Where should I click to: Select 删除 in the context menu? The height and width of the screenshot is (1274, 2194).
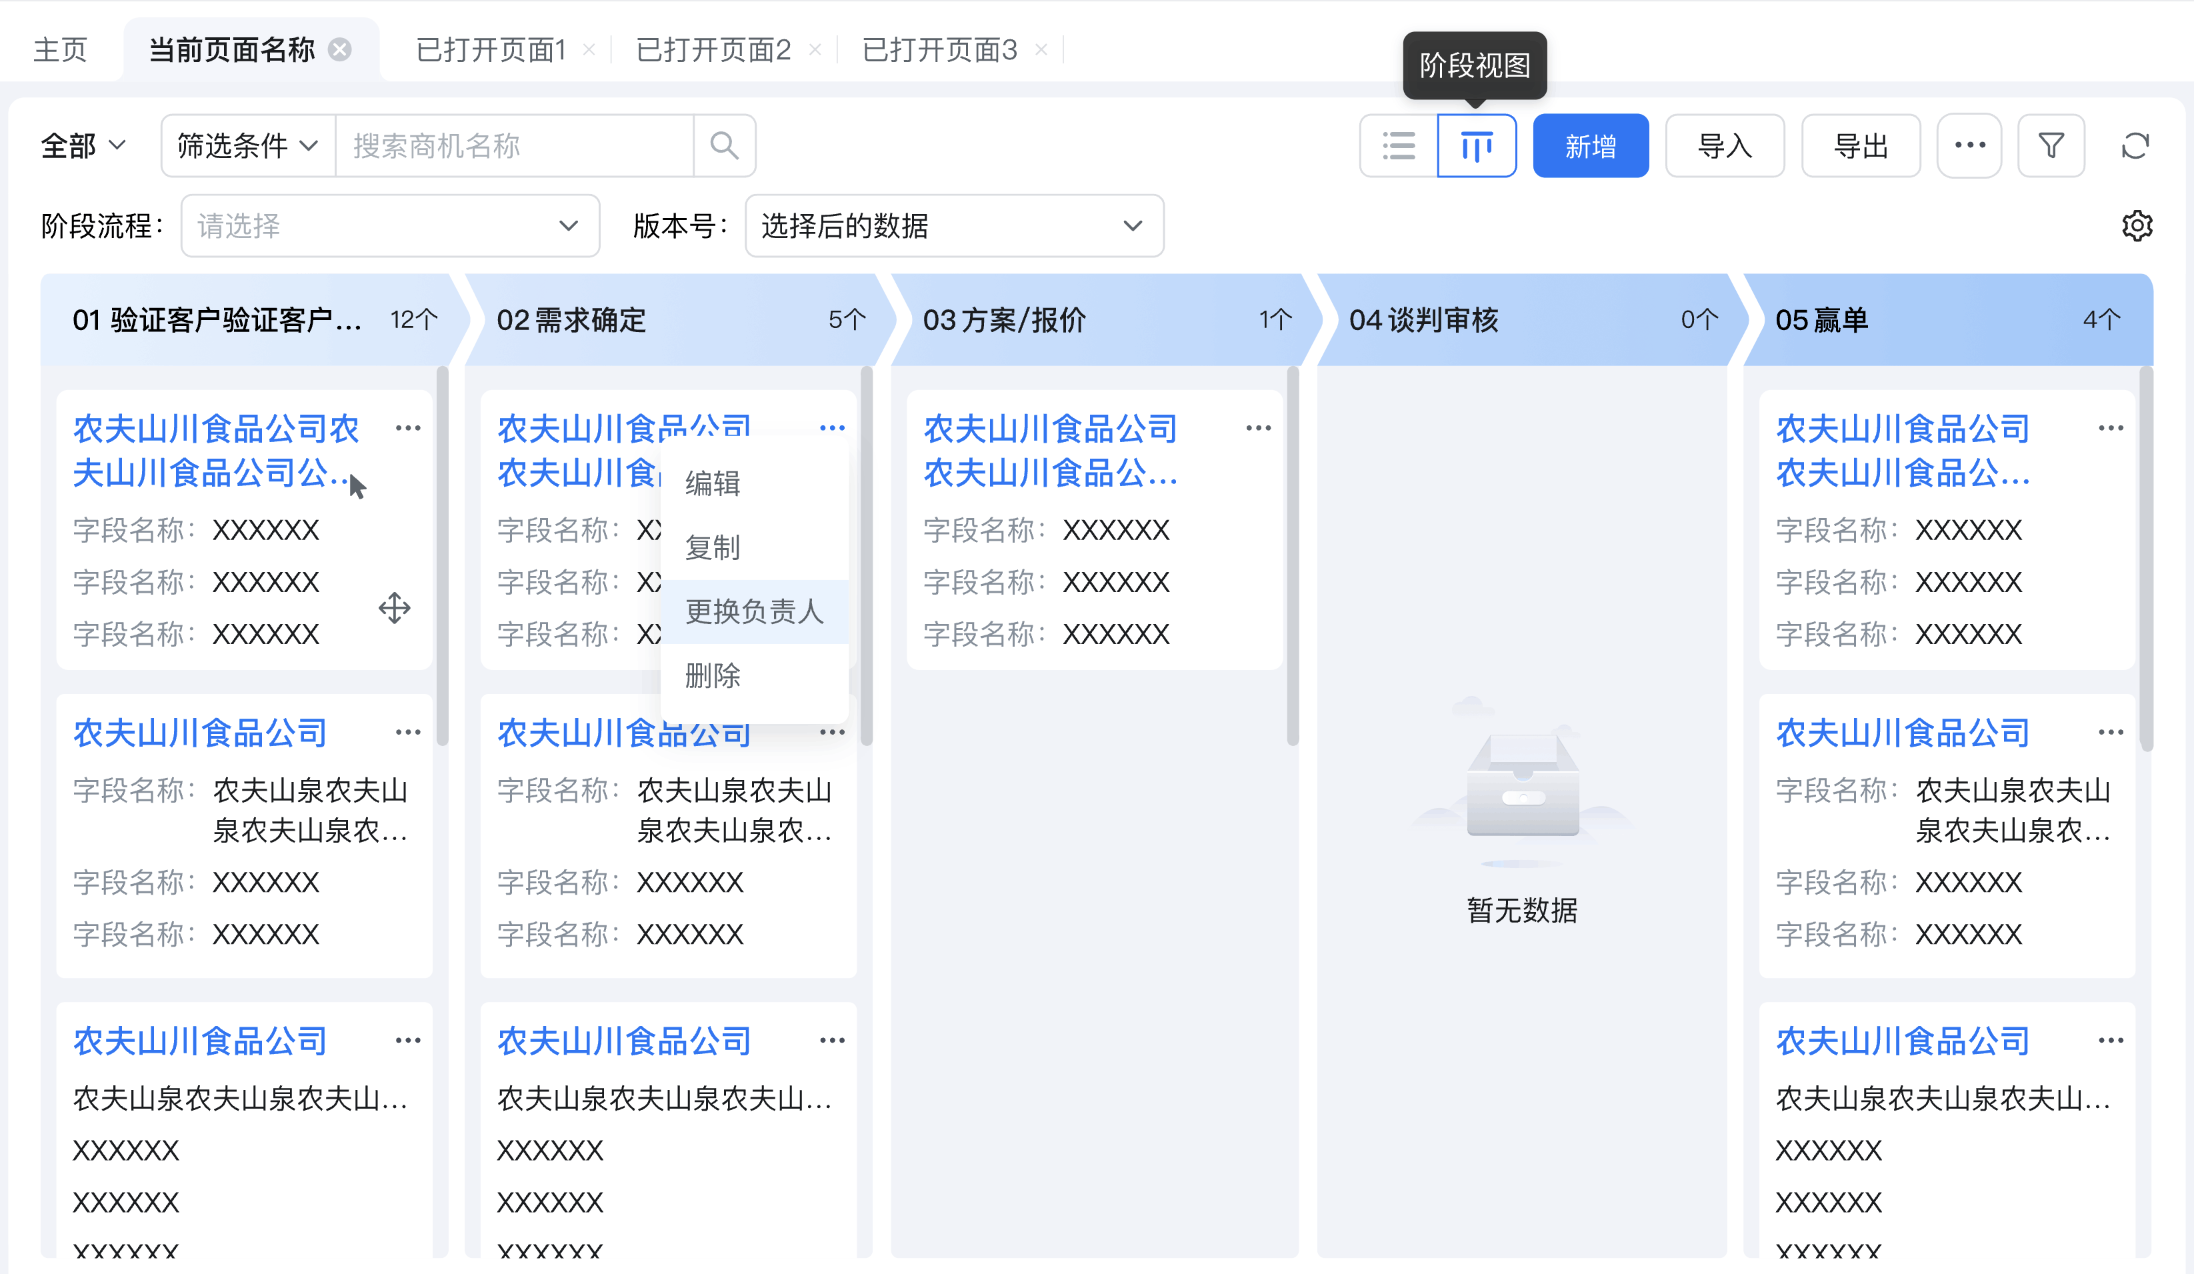[x=713, y=675]
